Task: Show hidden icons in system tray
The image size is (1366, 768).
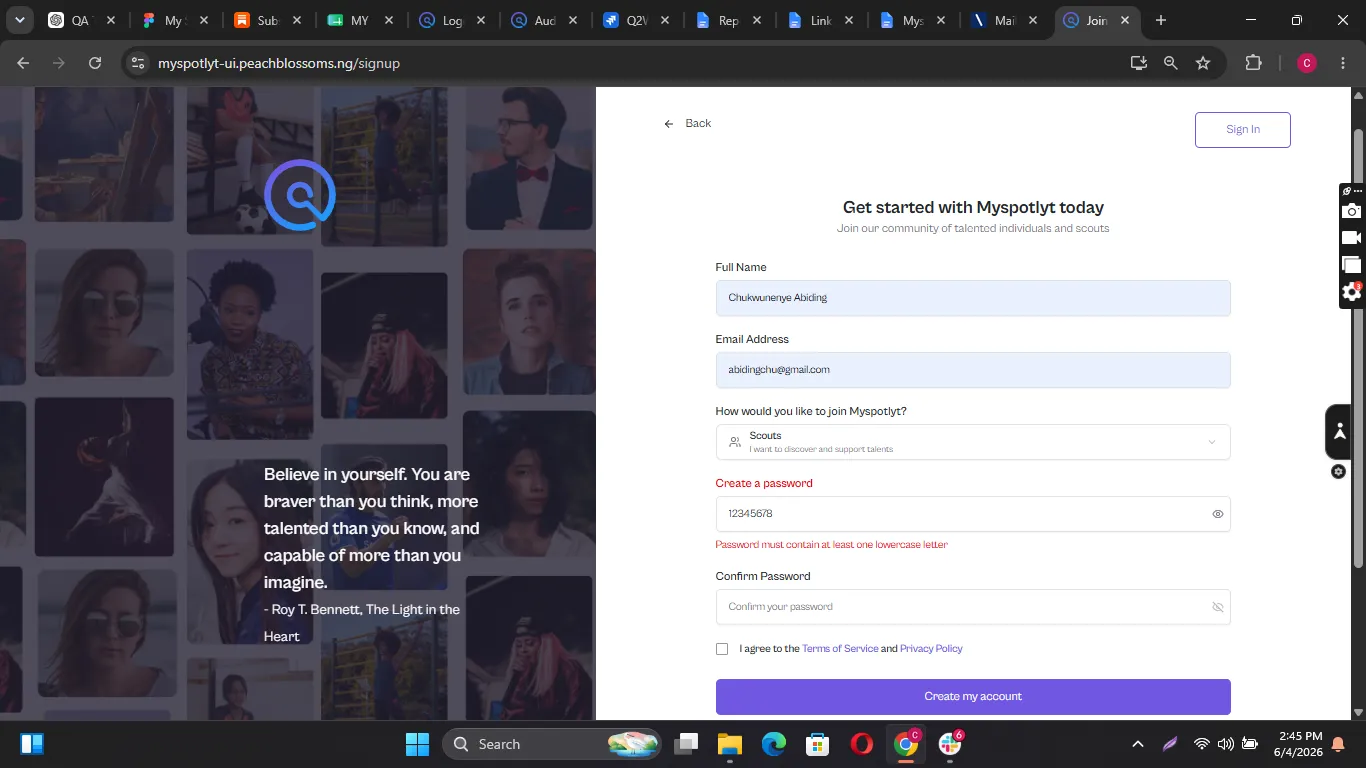Action: click(x=1137, y=744)
